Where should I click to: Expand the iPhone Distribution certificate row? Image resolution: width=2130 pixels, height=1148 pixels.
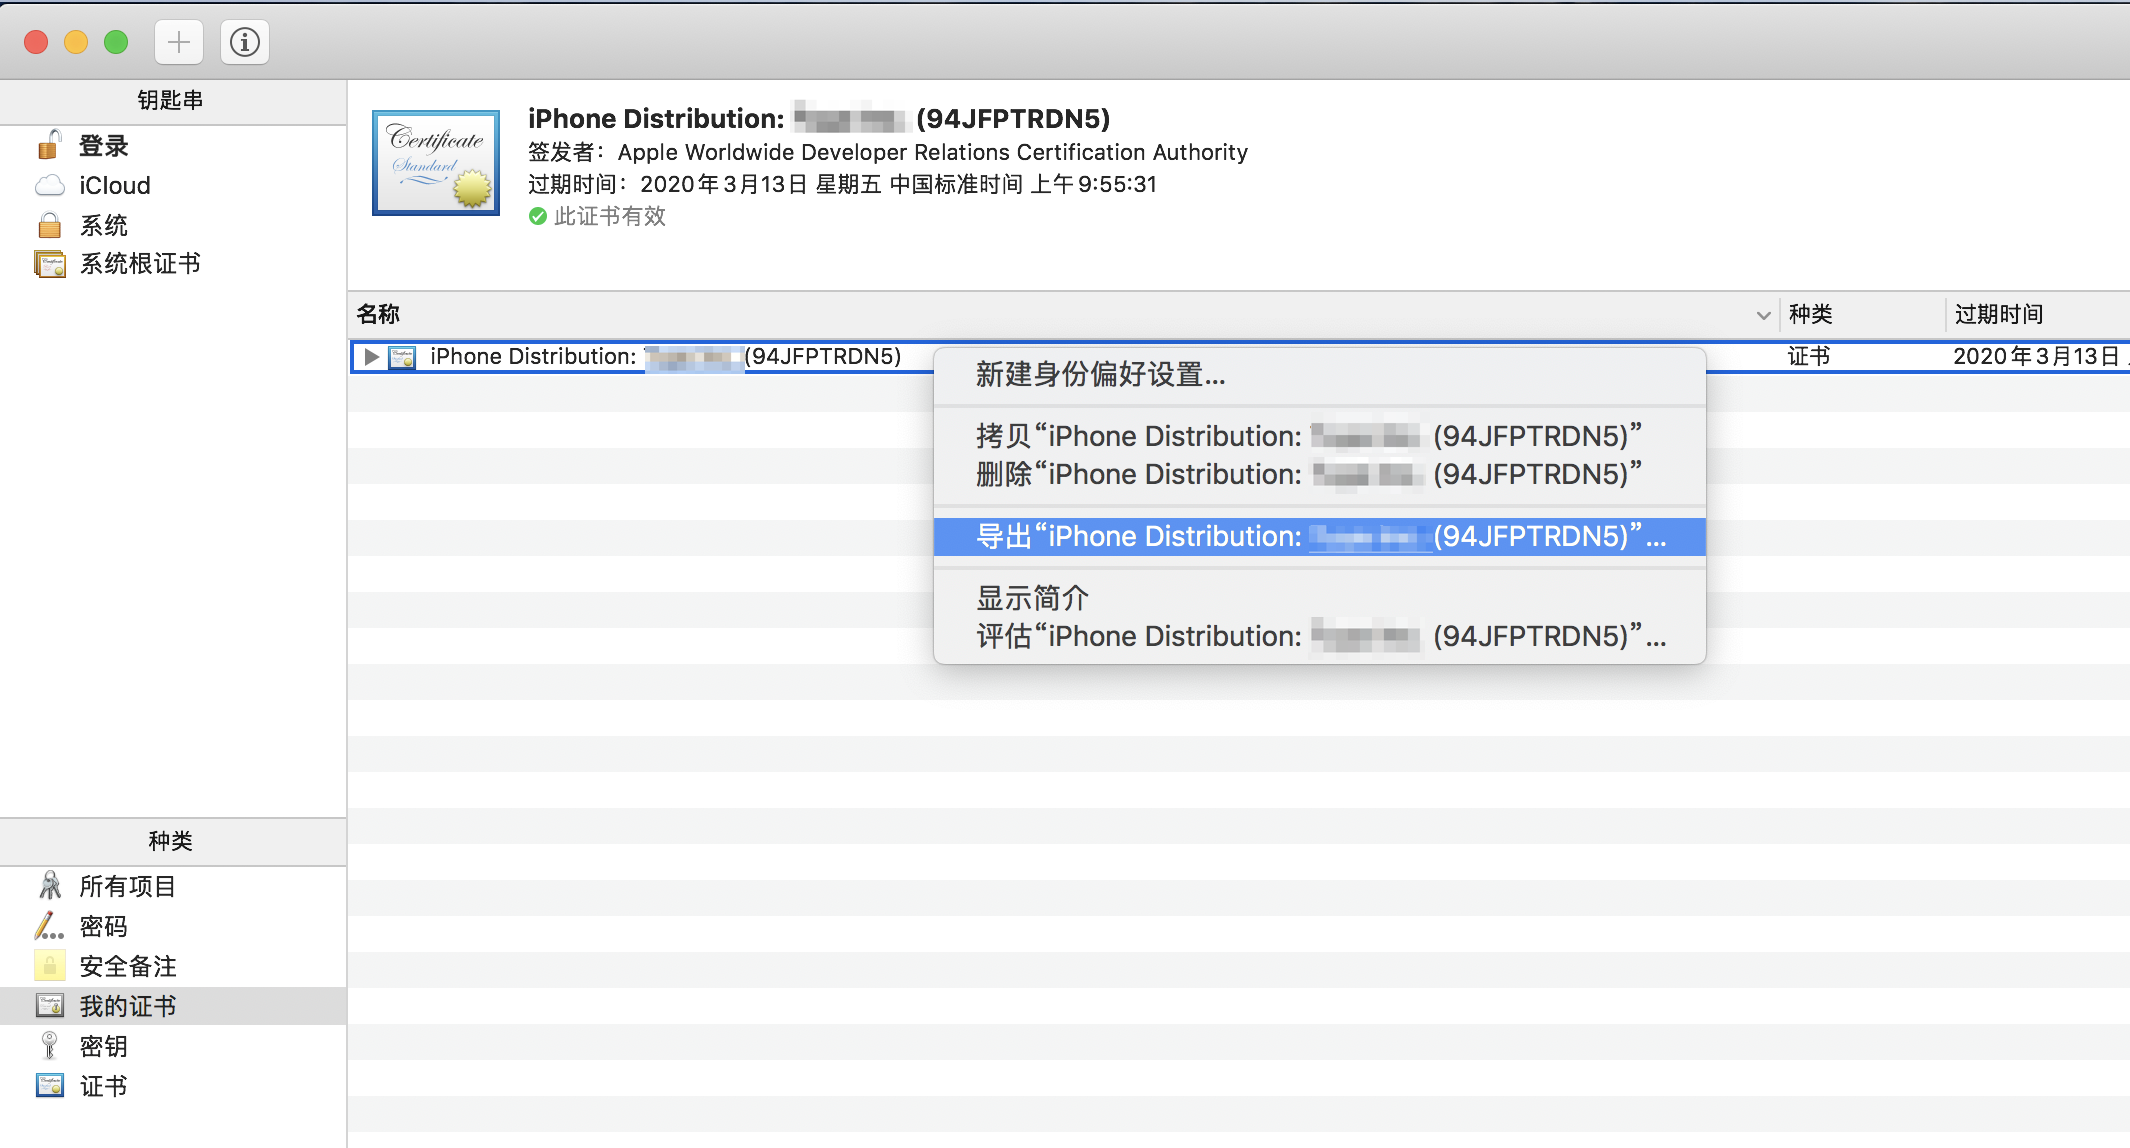tap(371, 357)
